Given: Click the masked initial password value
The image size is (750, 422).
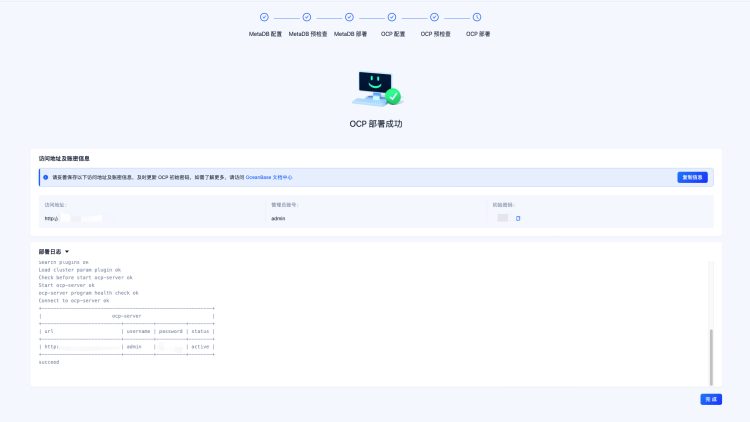Looking at the screenshot, I should (x=503, y=218).
